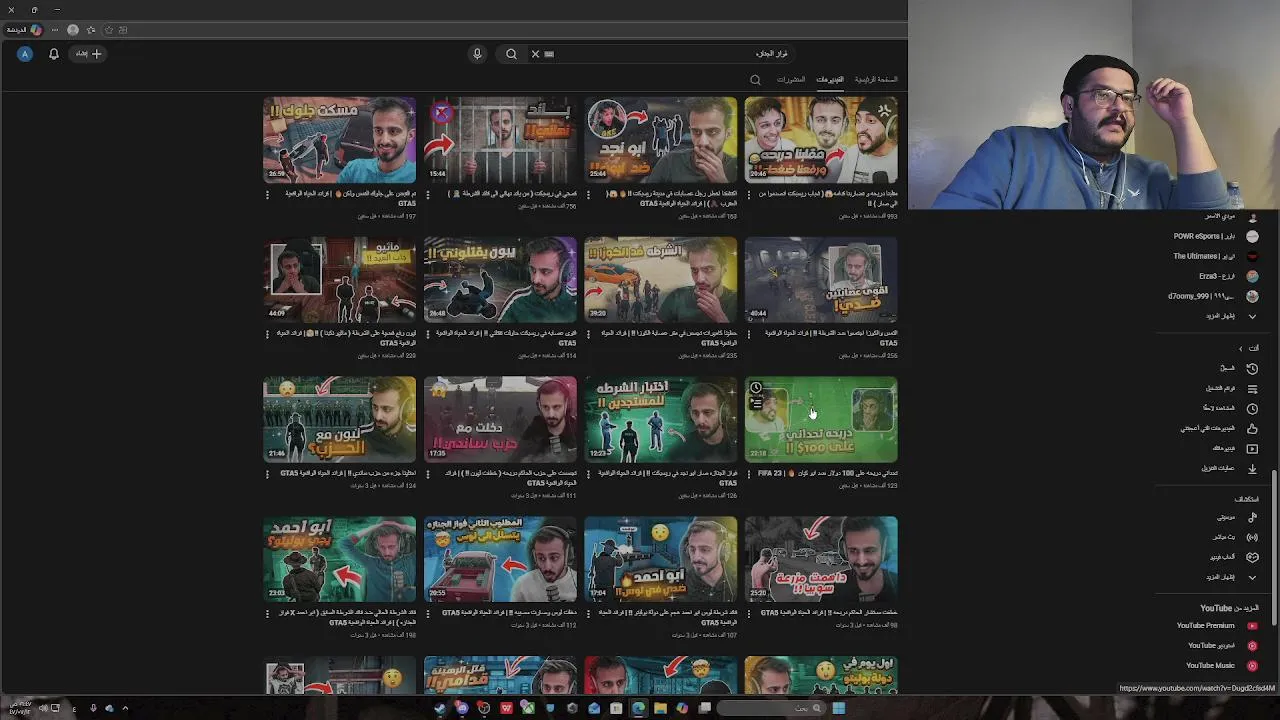Viewport: 1280px width, 720px height.
Task: Open the 20:55 red truck thumbnail
Action: (x=500, y=560)
